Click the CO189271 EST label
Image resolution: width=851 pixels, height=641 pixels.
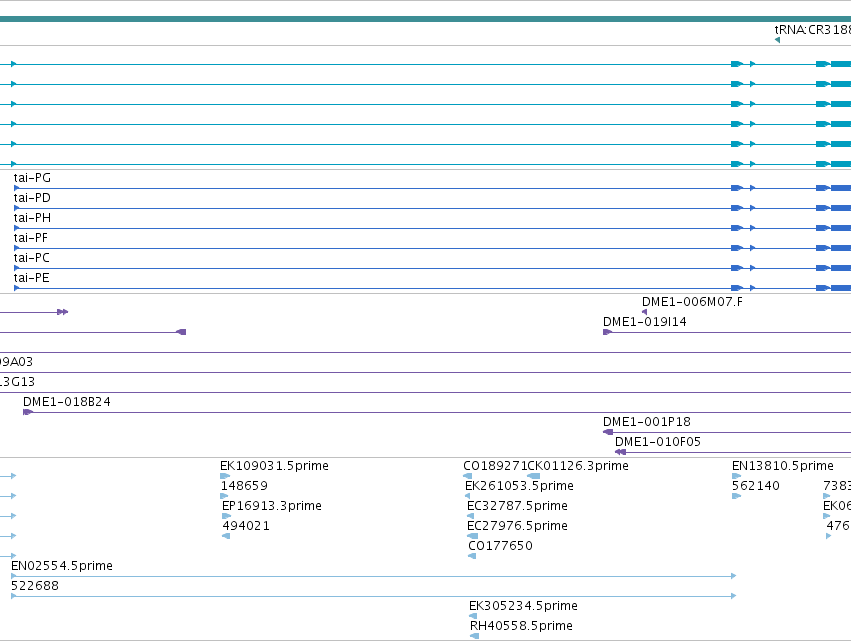tap(495, 466)
